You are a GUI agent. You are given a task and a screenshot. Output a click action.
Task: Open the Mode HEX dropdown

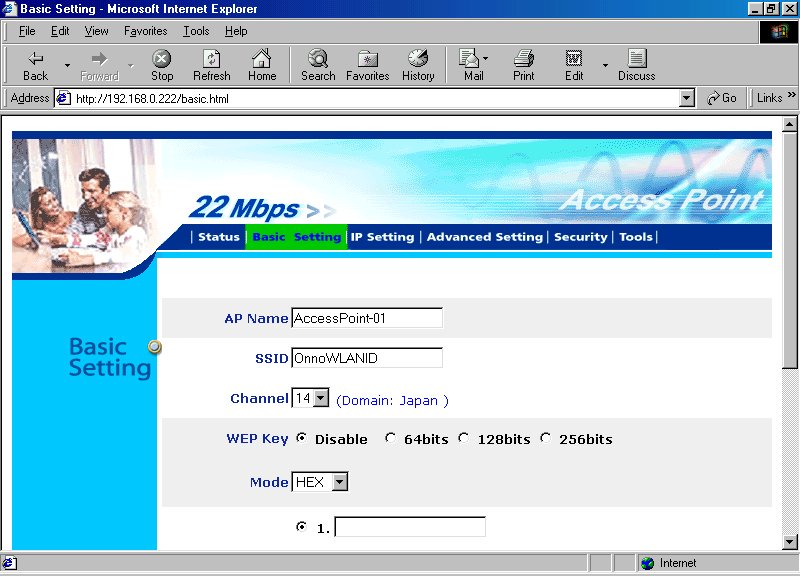(339, 483)
